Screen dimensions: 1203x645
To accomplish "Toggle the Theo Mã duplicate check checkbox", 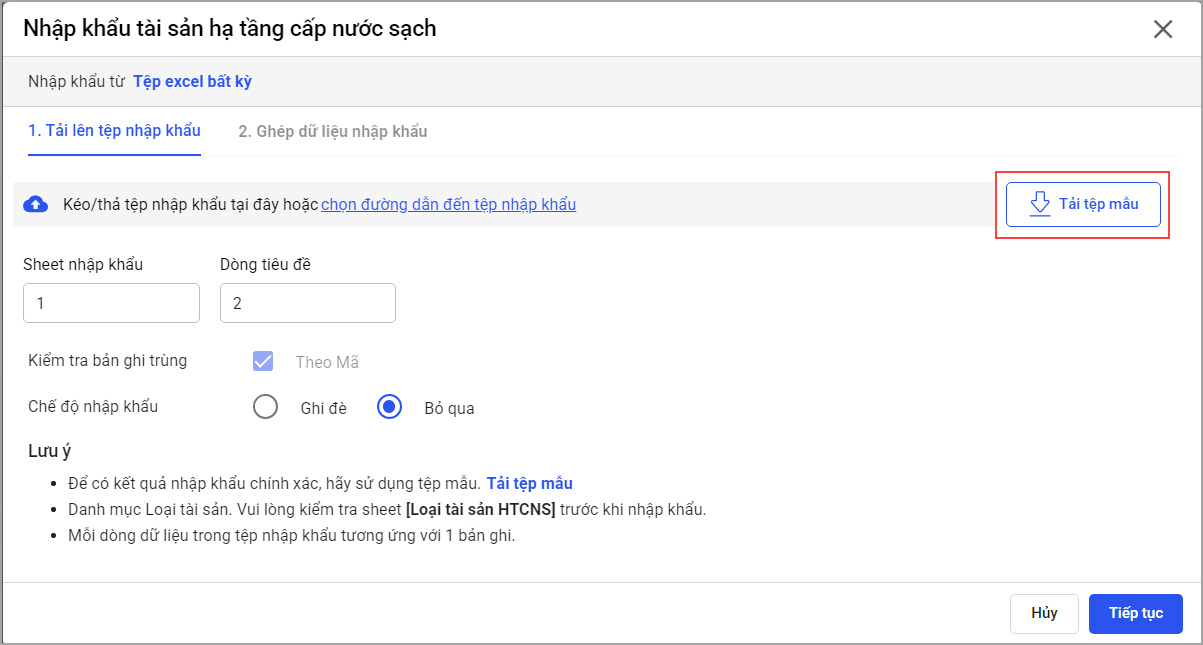I will pyautogui.click(x=264, y=362).
